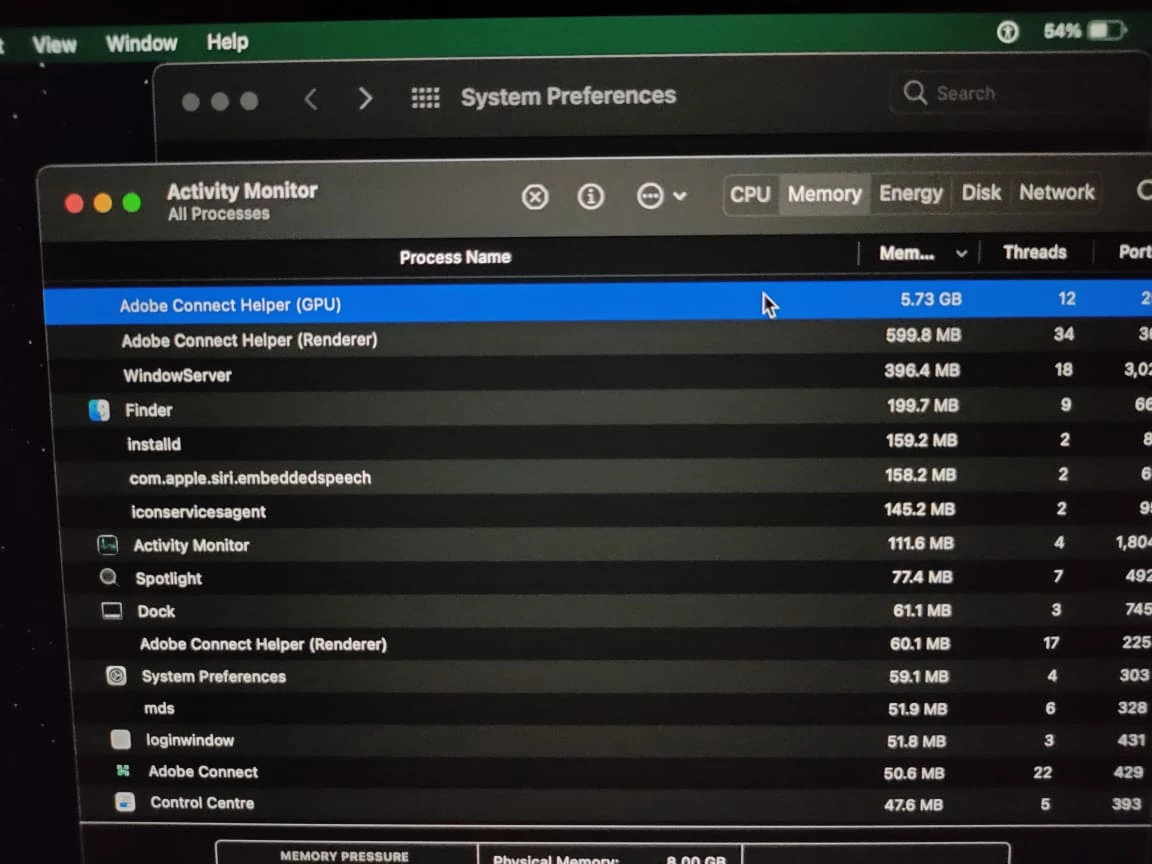The image size is (1152, 864).
Task: Open the ellipsis actions dropdown in Activity Monitor
Action: point(660,196)
